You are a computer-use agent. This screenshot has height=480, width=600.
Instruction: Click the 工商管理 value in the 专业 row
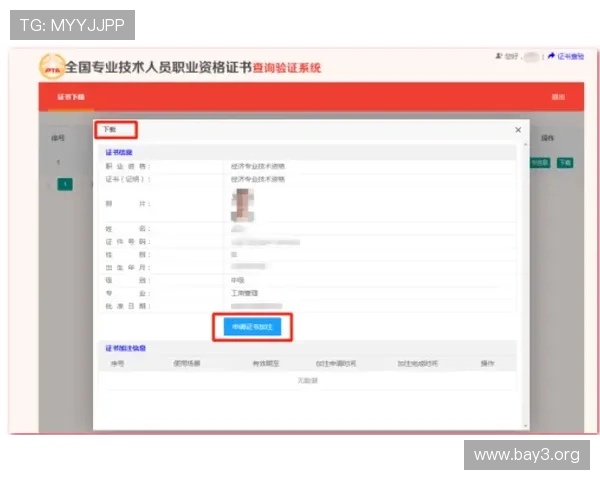click(245, 293)
